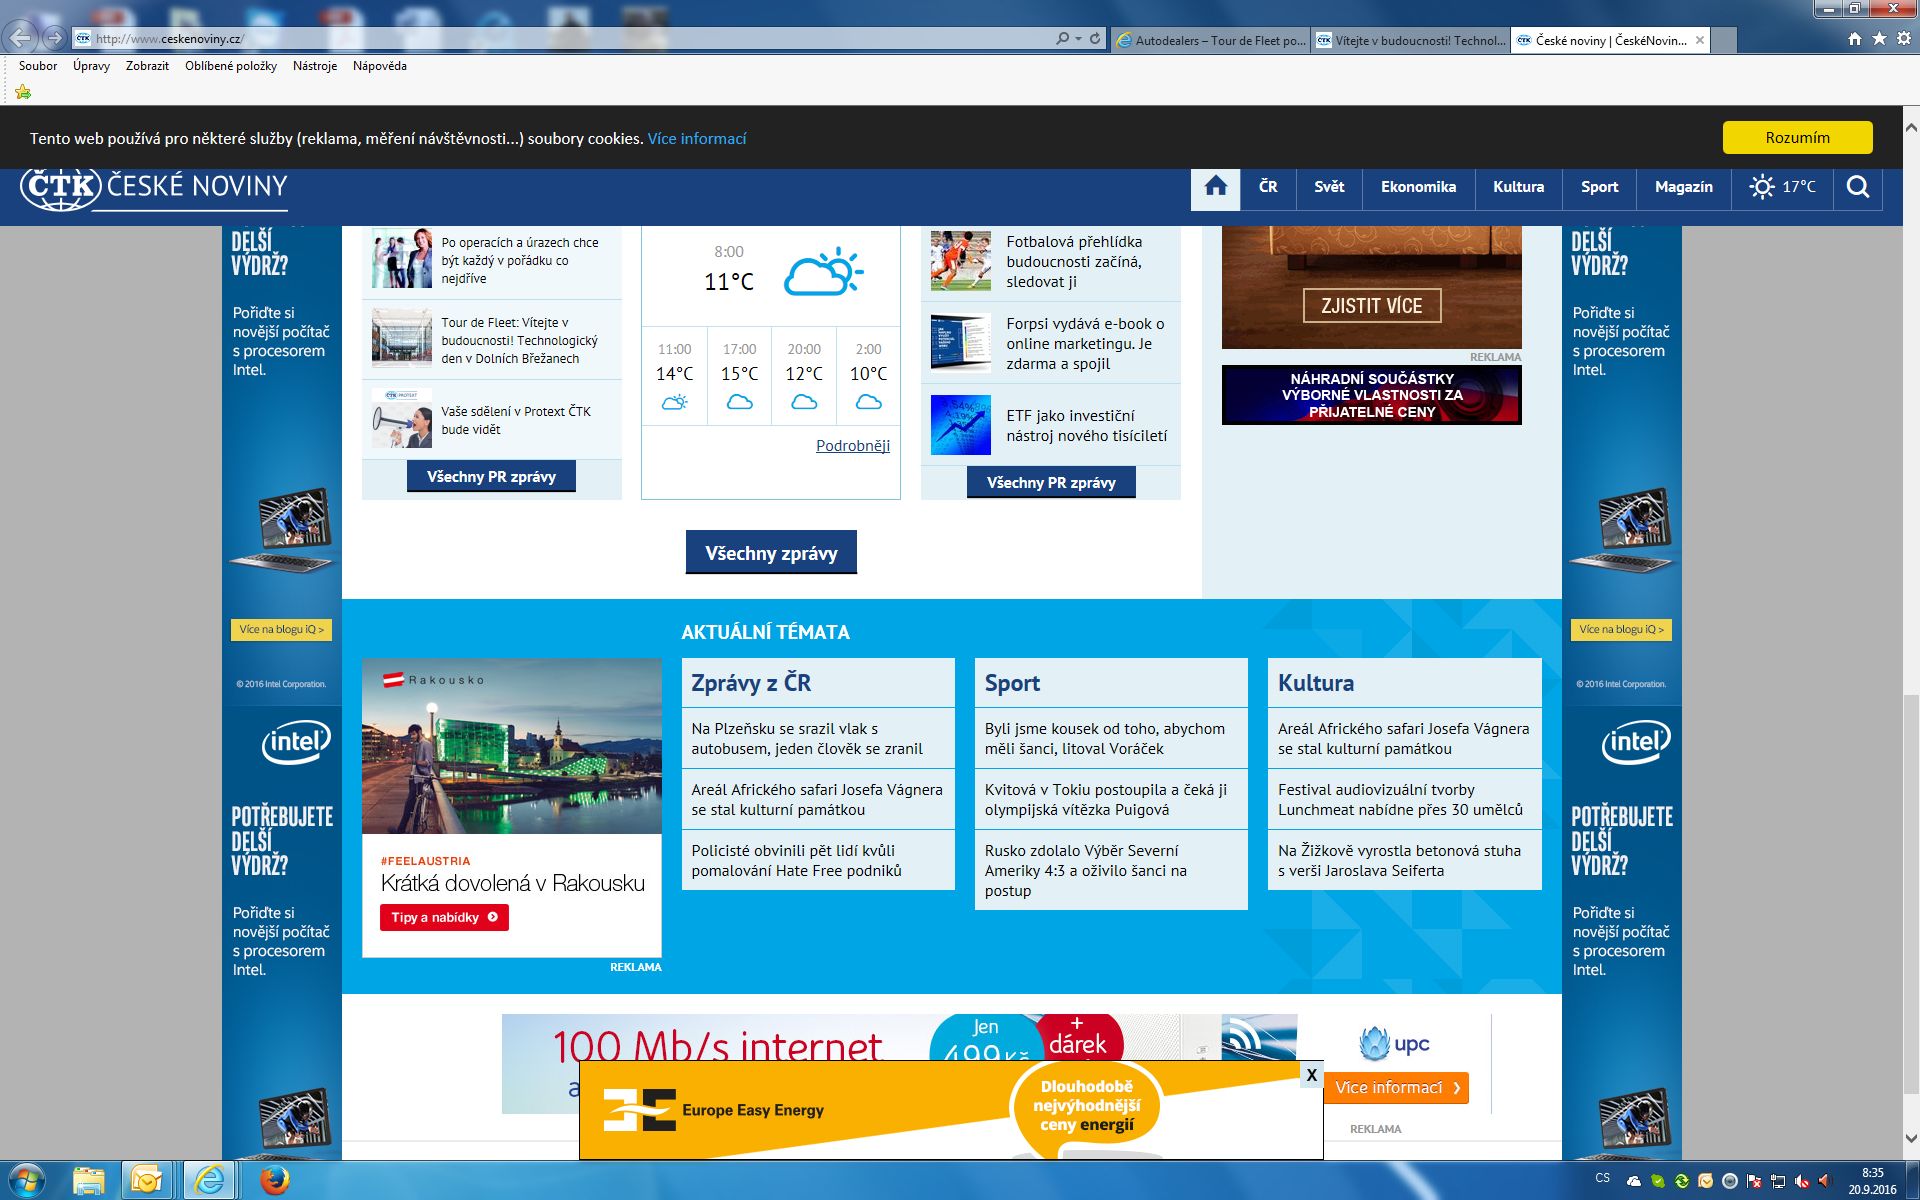Select ČR navigation section
Screen dimensions: 1920x1200
point(1268,187)
